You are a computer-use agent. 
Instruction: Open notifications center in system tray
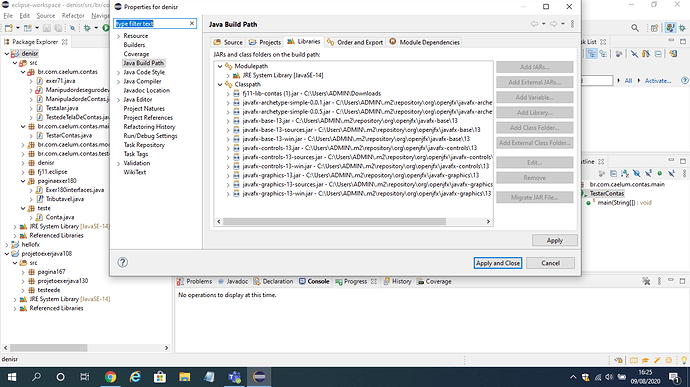click(674, 377)
